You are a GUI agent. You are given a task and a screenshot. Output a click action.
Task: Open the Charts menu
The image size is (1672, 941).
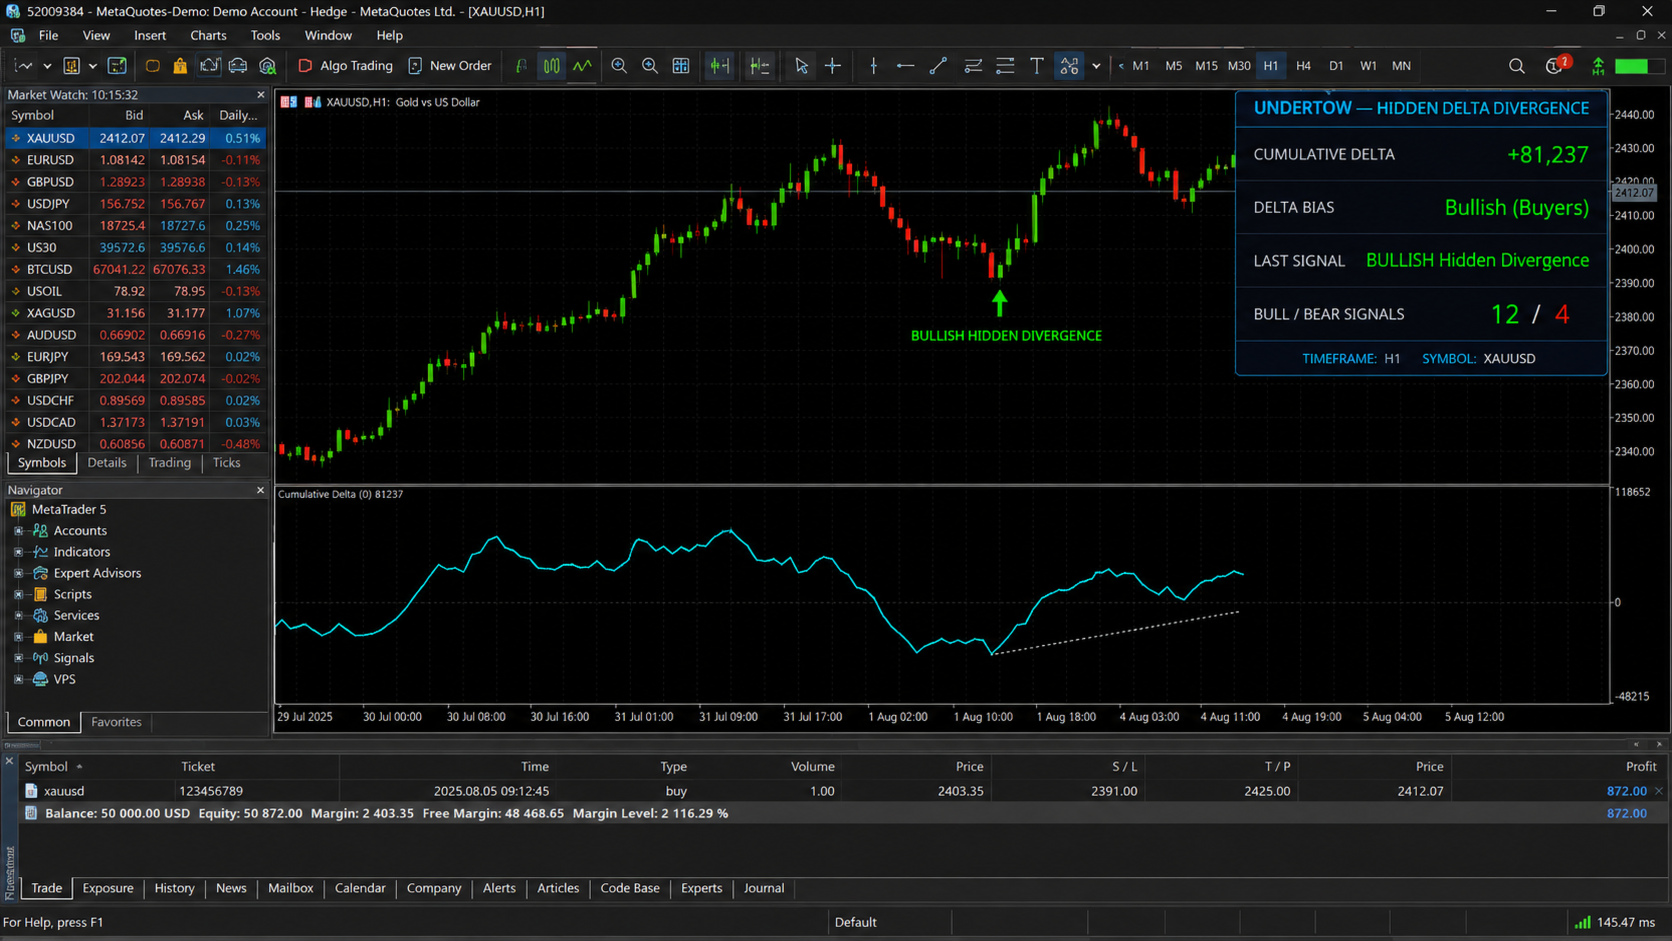[208, 35]
